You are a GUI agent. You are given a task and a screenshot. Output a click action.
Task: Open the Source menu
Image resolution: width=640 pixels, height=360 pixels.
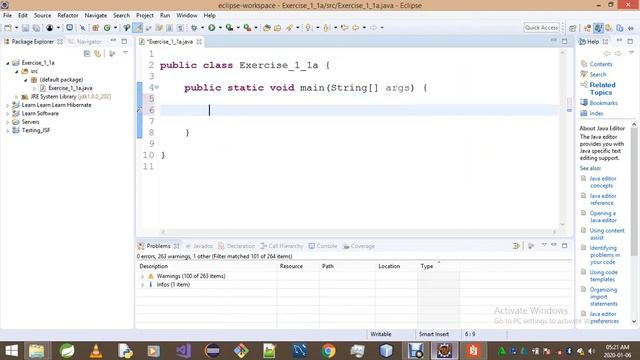pos(42,15)
